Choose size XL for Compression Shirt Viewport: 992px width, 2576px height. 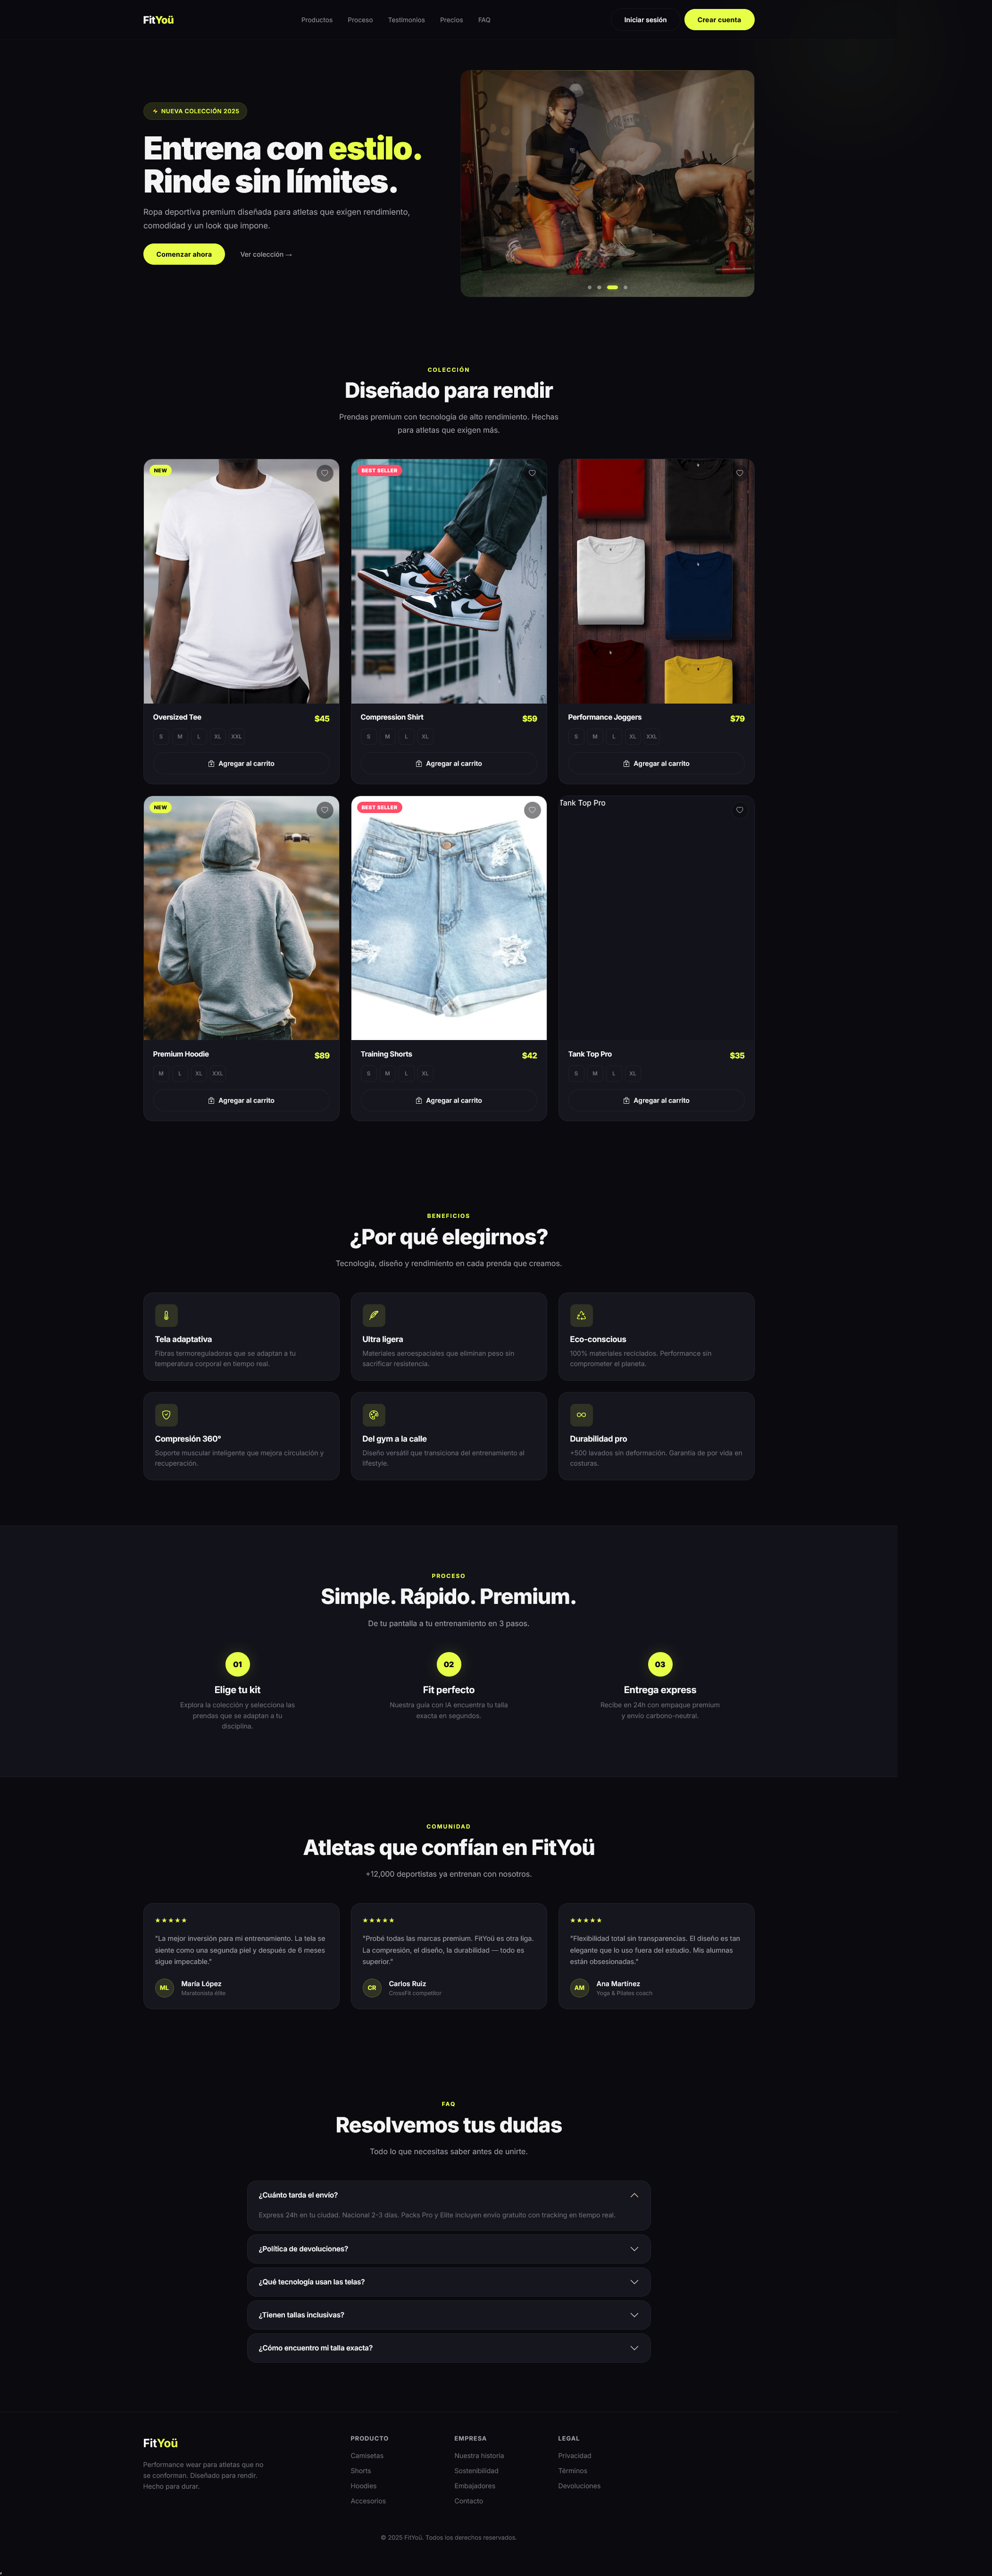pyautogui.click(x=425, y=737)
